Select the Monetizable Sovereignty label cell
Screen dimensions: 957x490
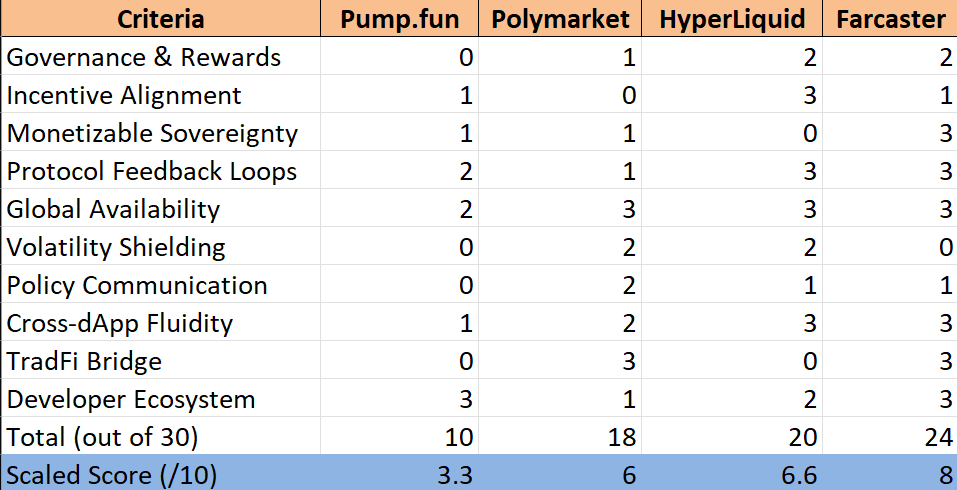pos(161,132)
